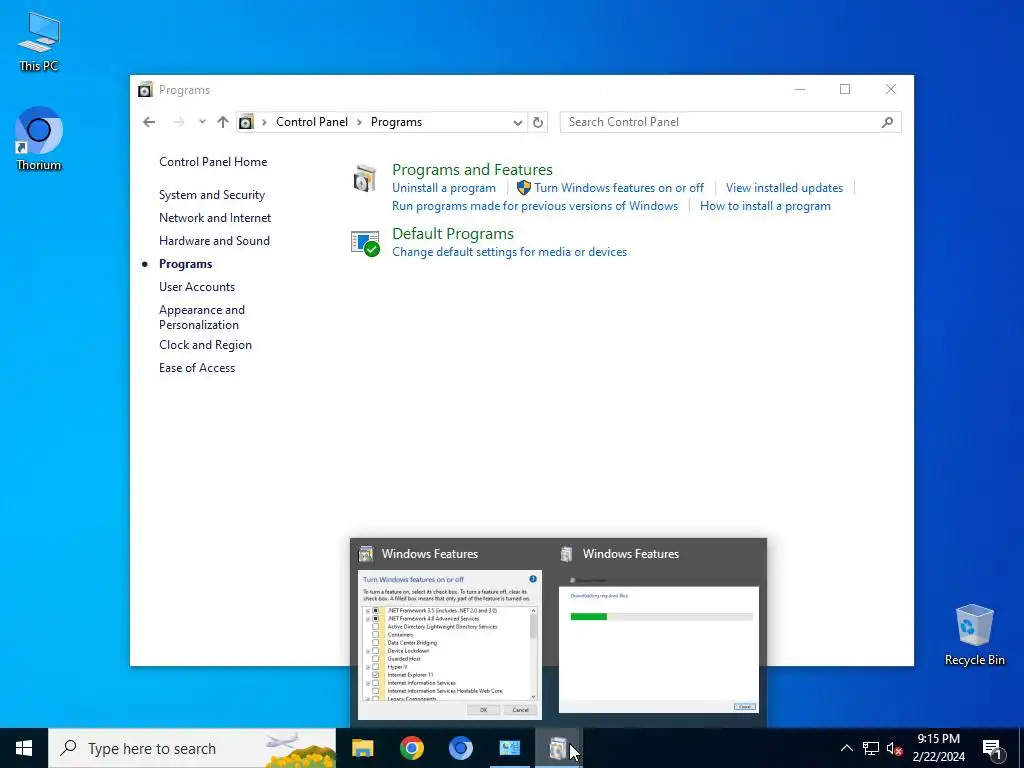Launch Thorium browser from the taskbar
Viewport: 1024px width, 768px height.
pyautogui.click(x=460, y=748)
